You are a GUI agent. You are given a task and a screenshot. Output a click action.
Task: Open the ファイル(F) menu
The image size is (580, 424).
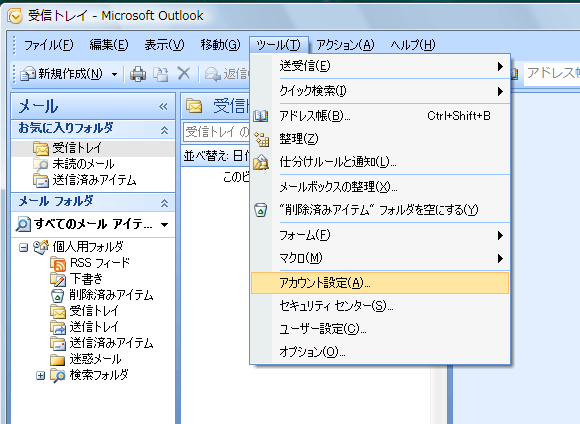(48, 45)
